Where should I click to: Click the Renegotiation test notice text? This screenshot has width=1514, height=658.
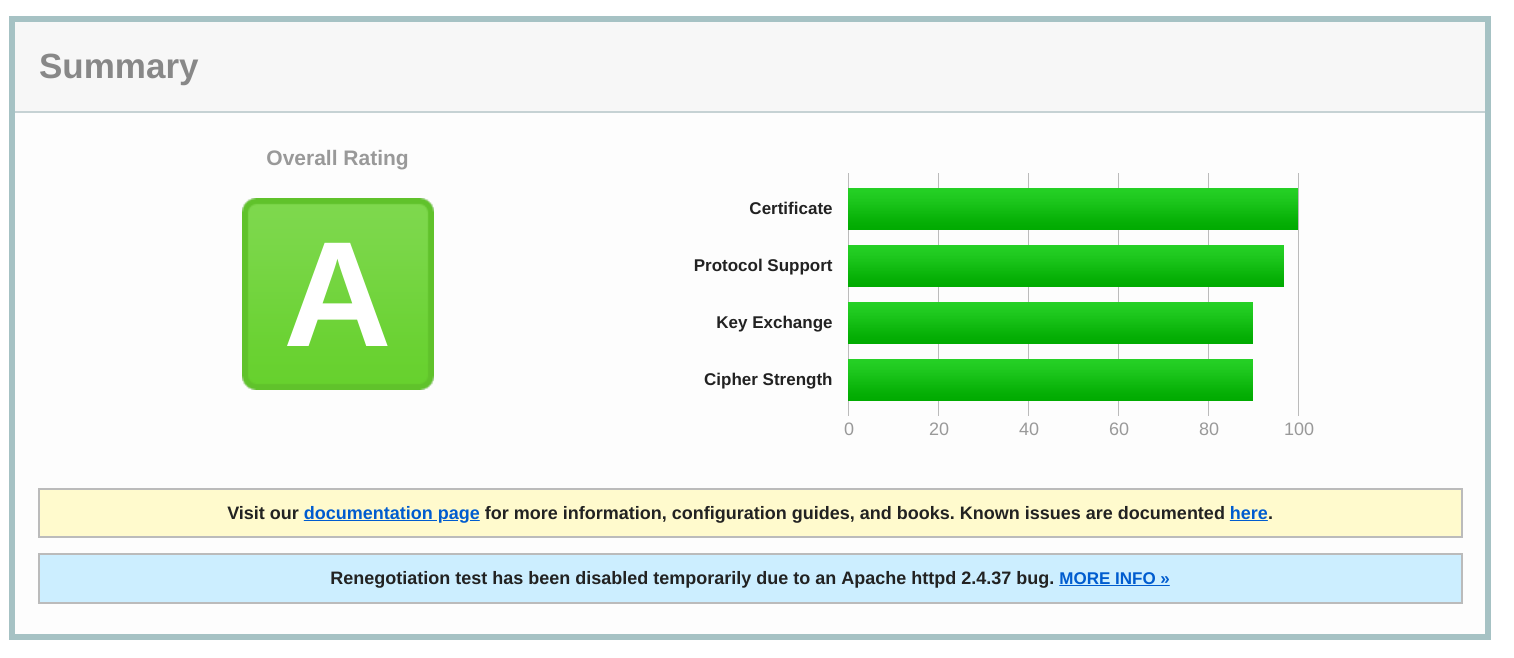pyautogui.click(x=692, y=578)
